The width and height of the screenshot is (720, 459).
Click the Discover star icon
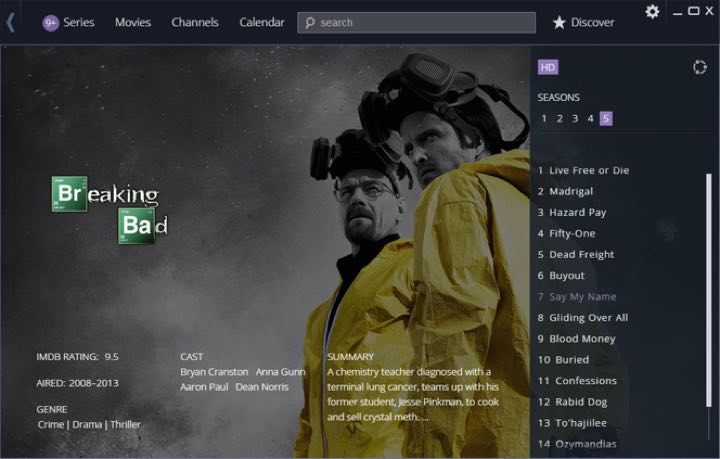pos(559,22)
